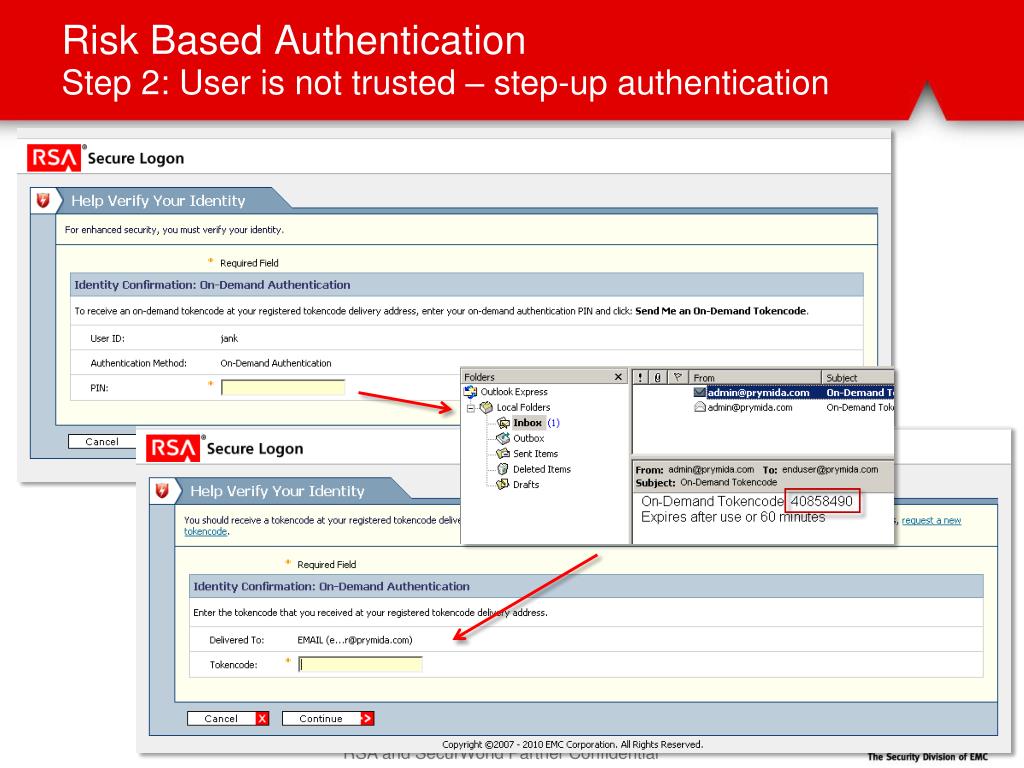This screenshot has width=1024, height=768.
Task: Select the highlighted admin@prymida.com message
Action: click(763, 392)
